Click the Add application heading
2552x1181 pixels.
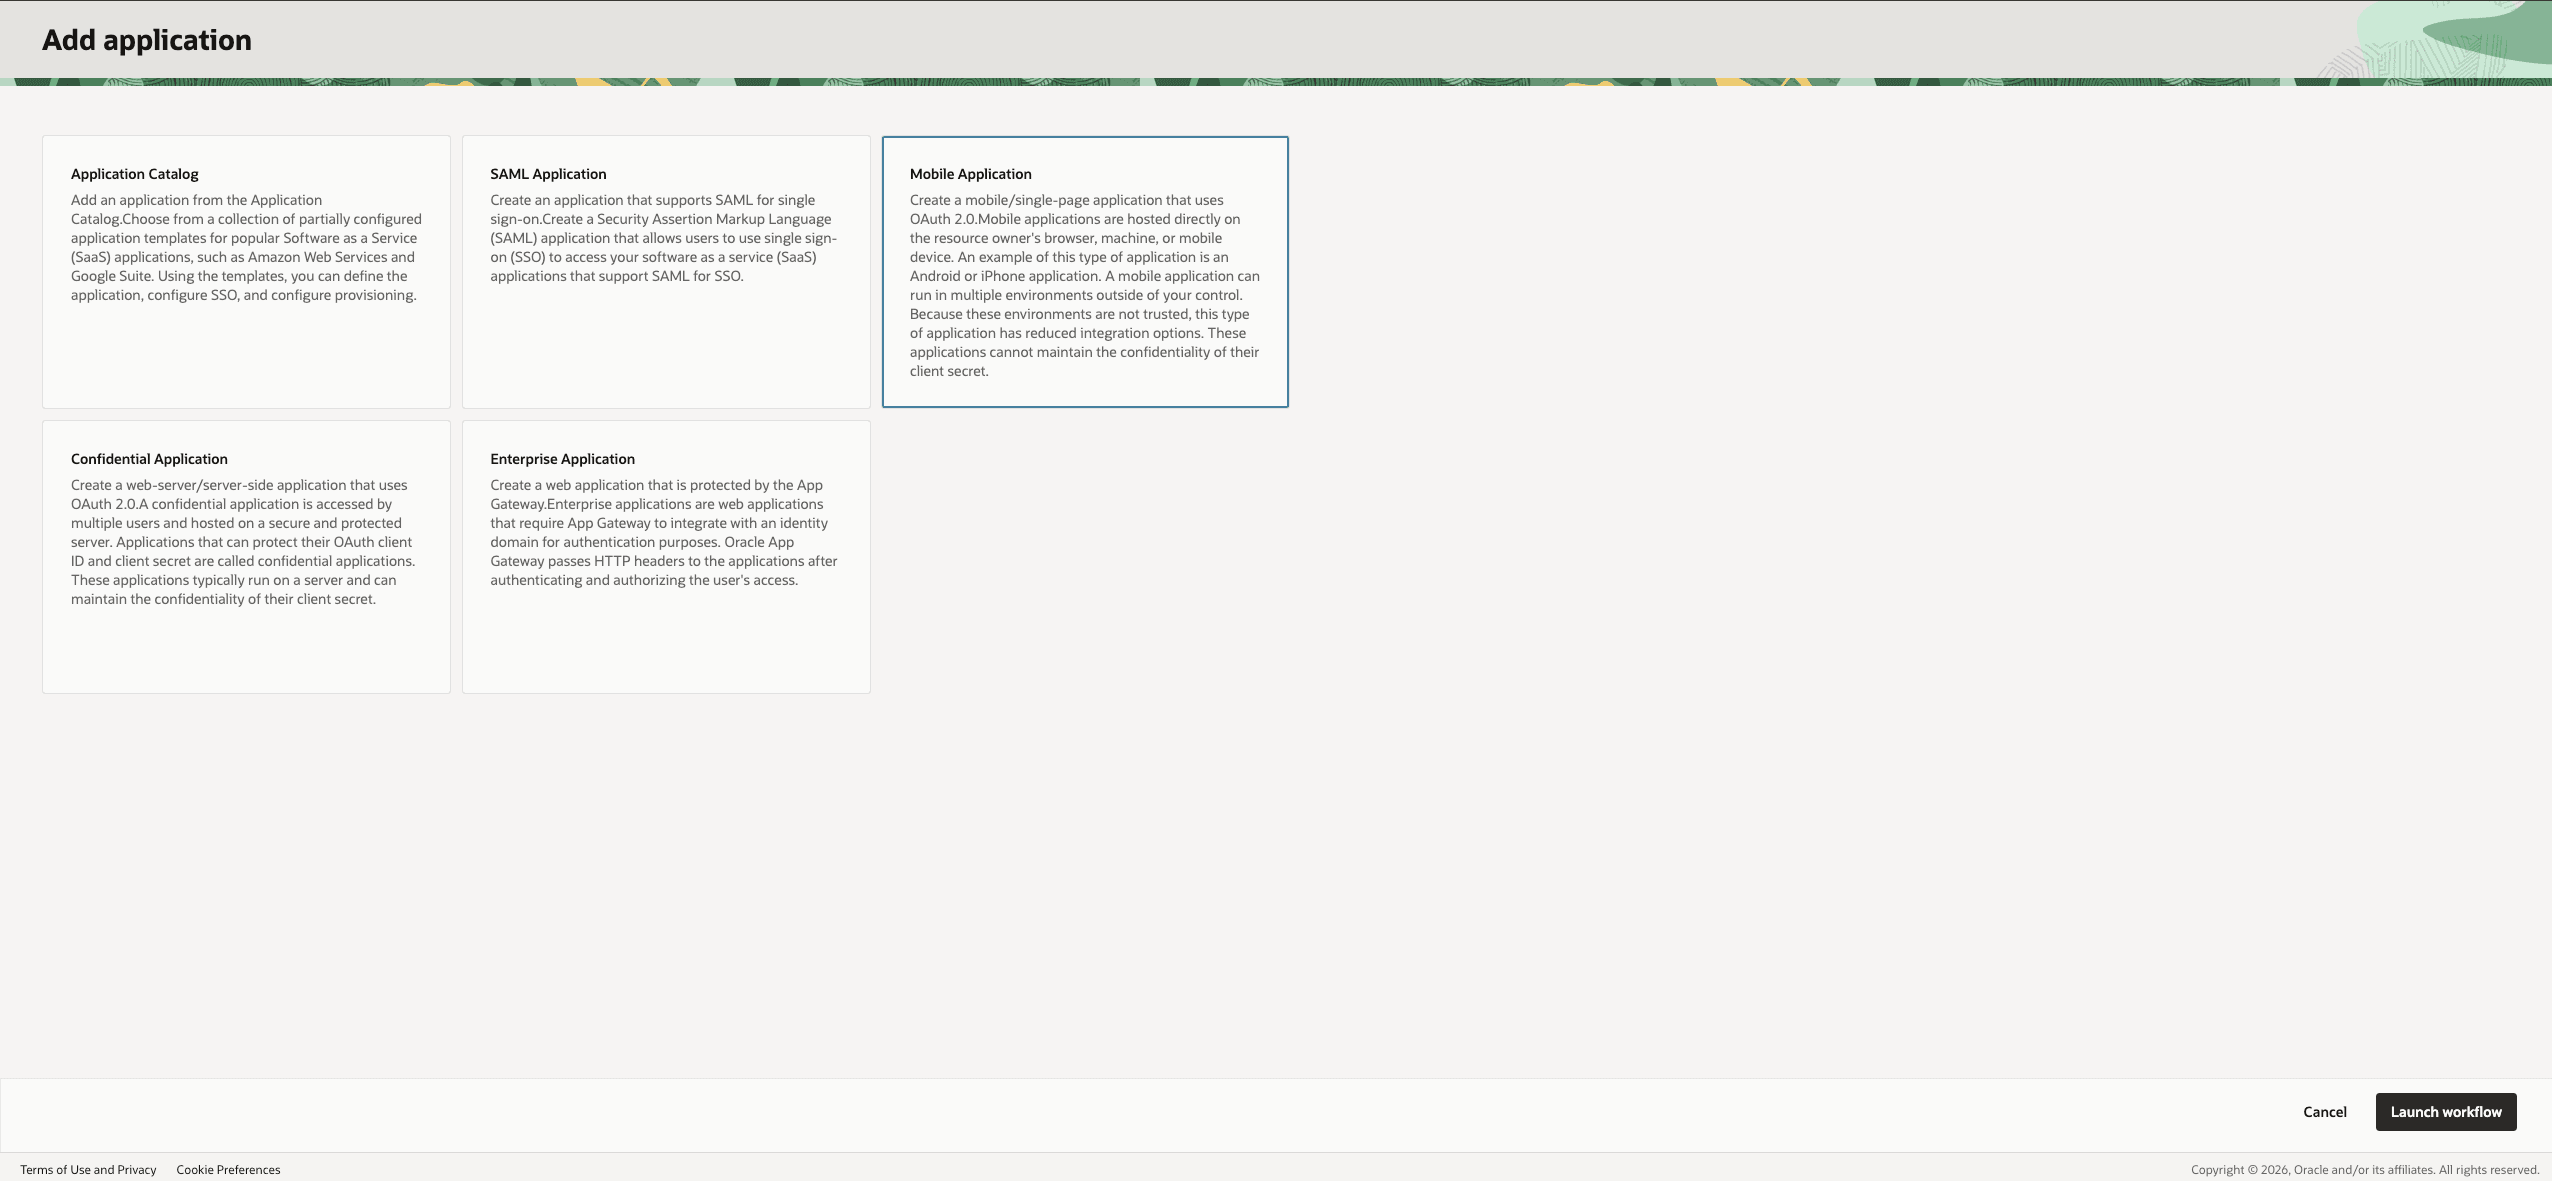[x=147, y=40]
